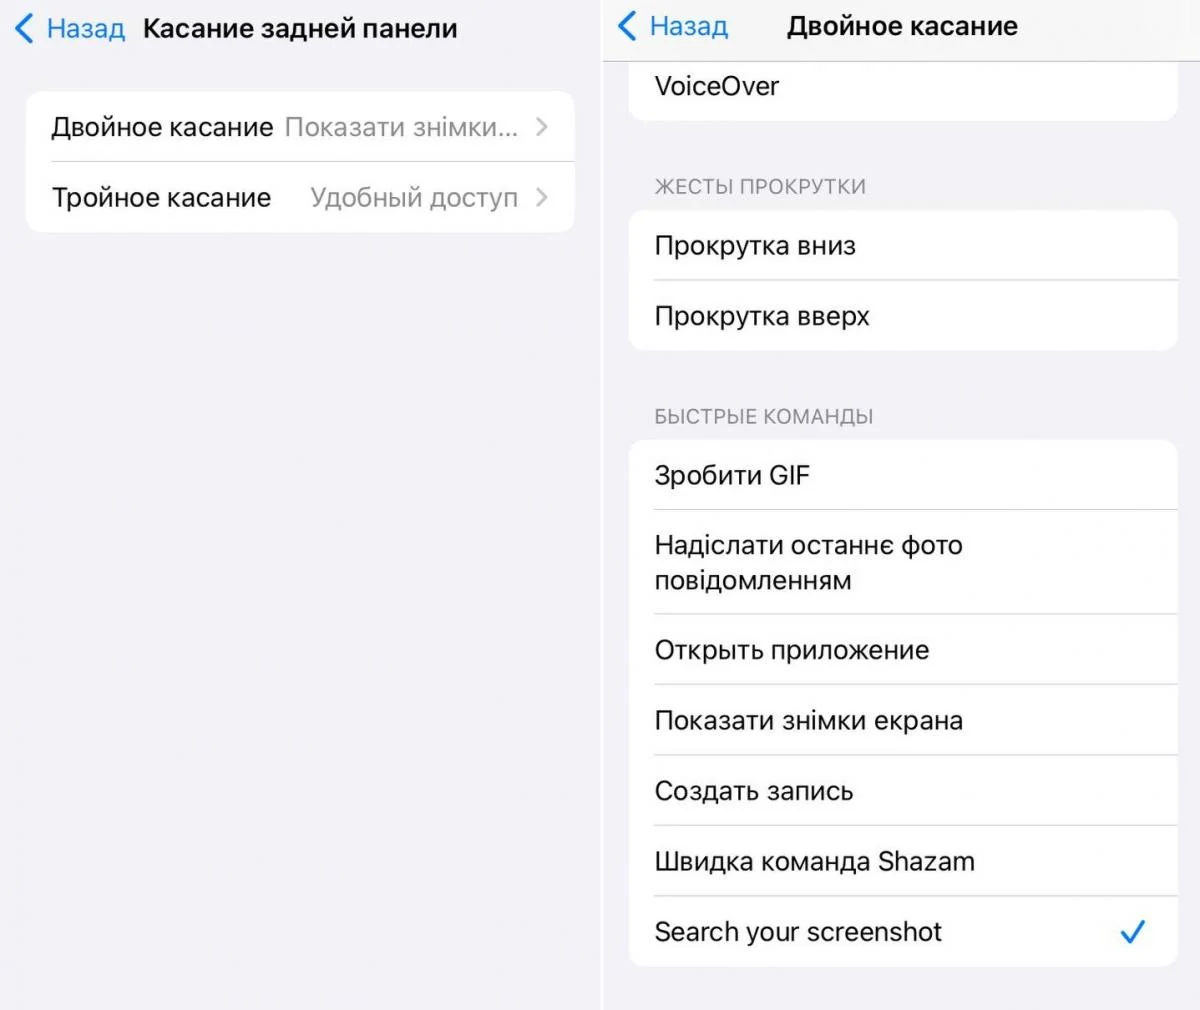Click the Двойное касание page title
1200x1010 pixels.
tap(902, 26)
